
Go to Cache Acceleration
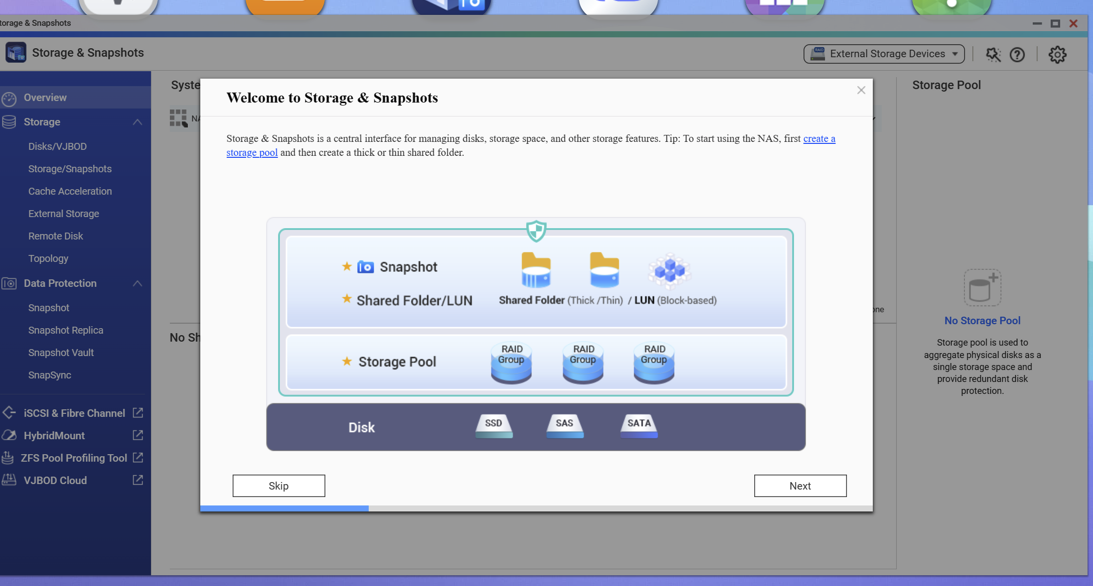point(70,191)
